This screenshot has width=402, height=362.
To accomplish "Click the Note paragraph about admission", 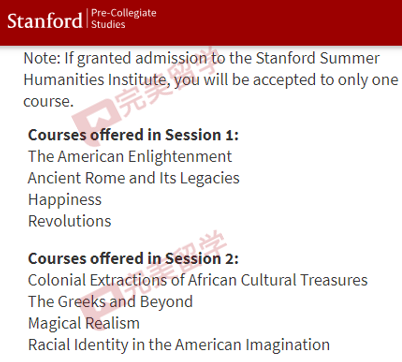I will 211,80.
